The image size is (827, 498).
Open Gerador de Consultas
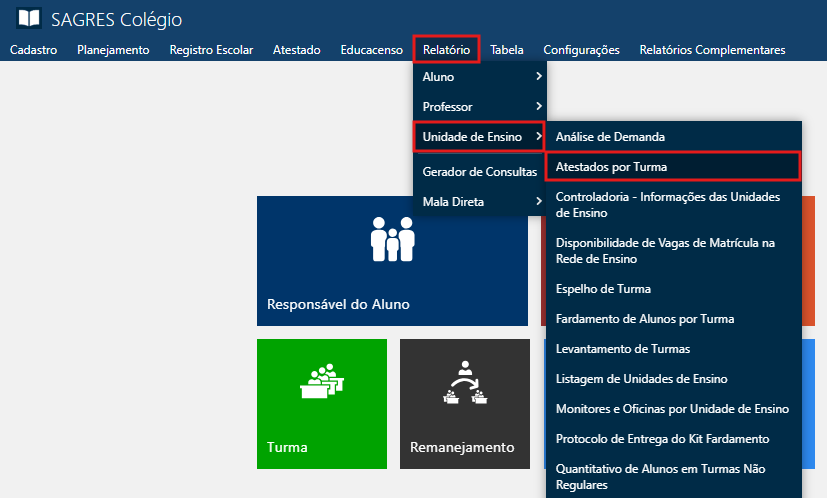[479, 172]
